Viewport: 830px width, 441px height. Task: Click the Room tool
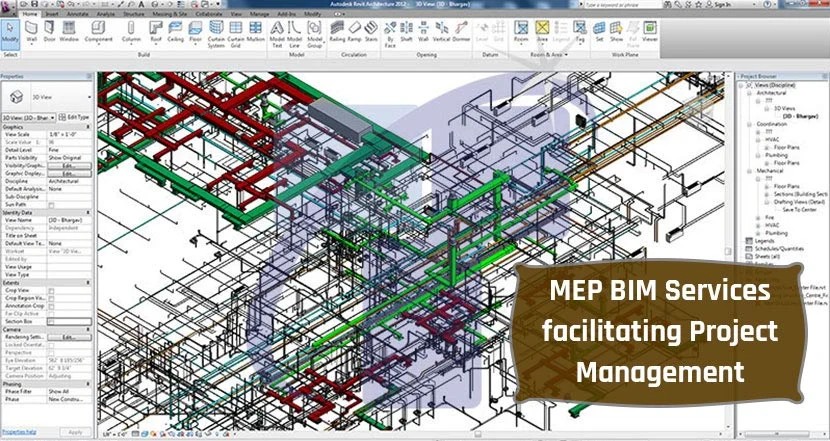pyautogui.click(x=521, y=32)
